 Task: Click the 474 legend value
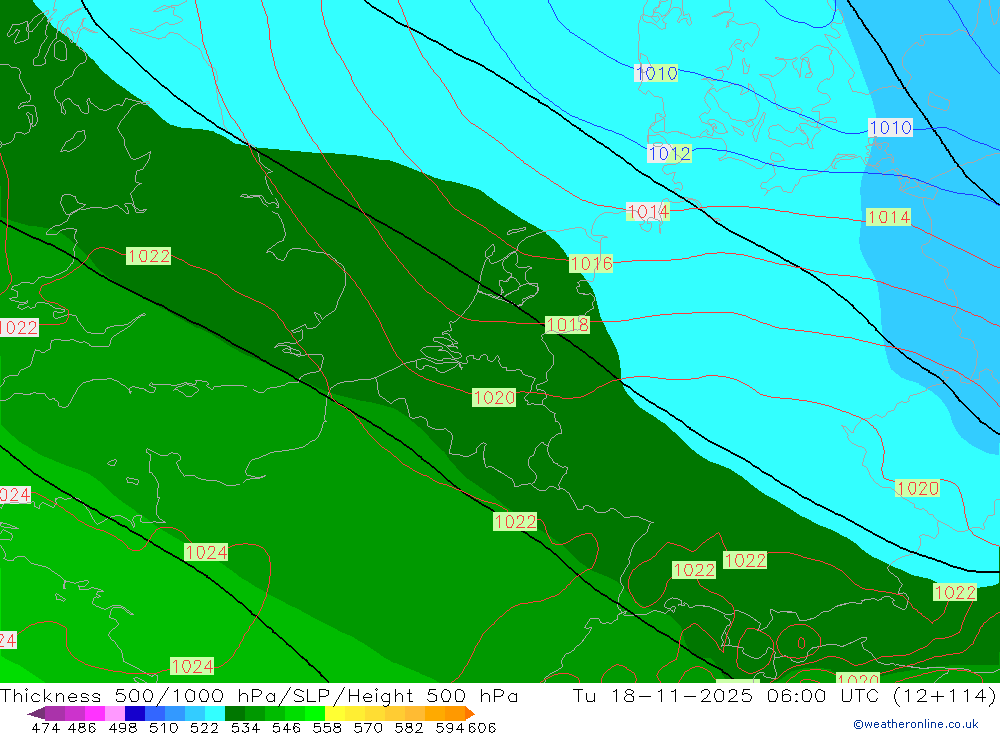click(x=45, y=727)
